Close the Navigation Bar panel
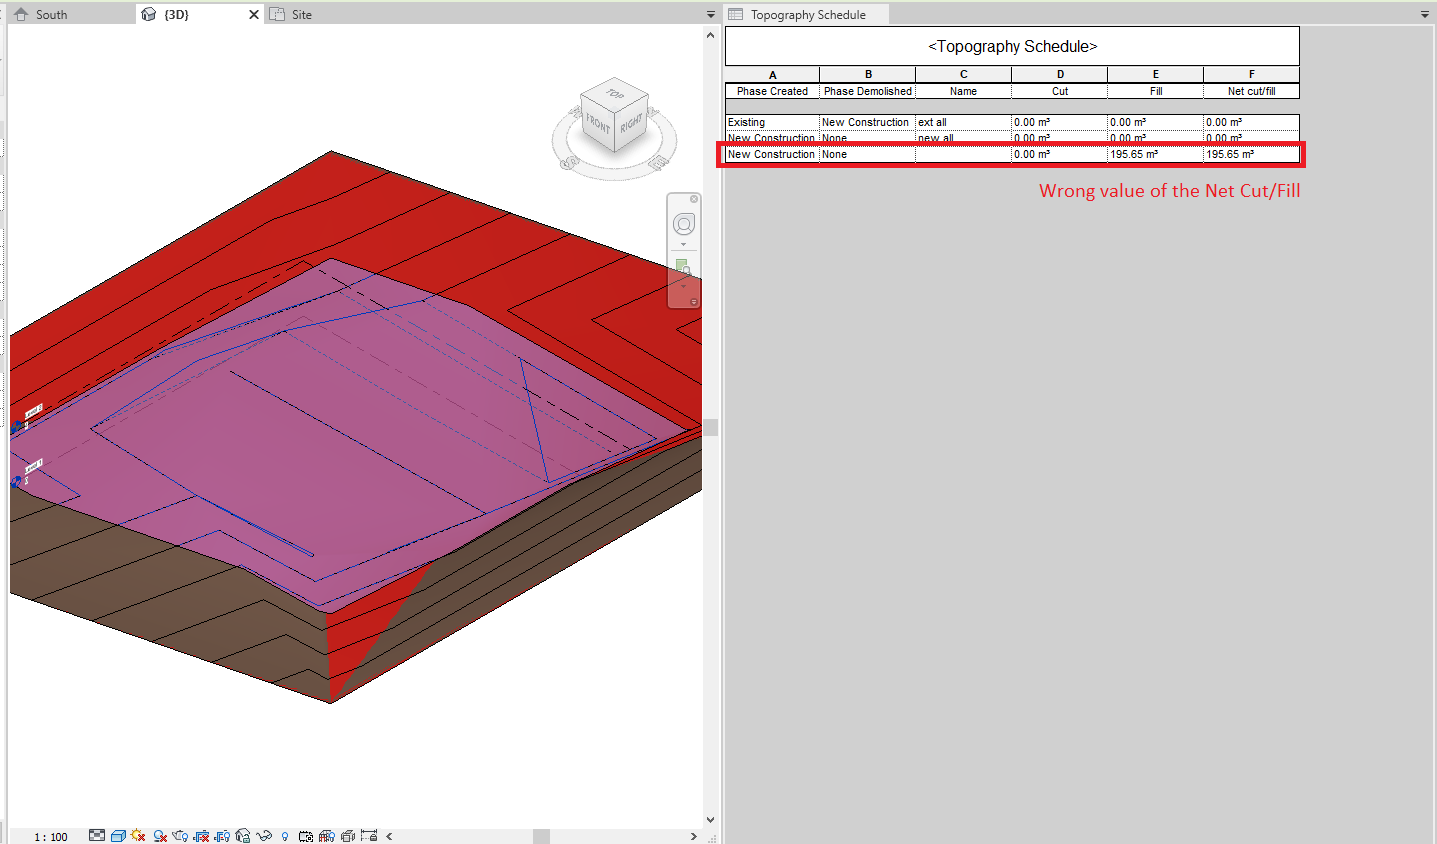This screenshot has height=844, width=1437. (x=695, y=199)
